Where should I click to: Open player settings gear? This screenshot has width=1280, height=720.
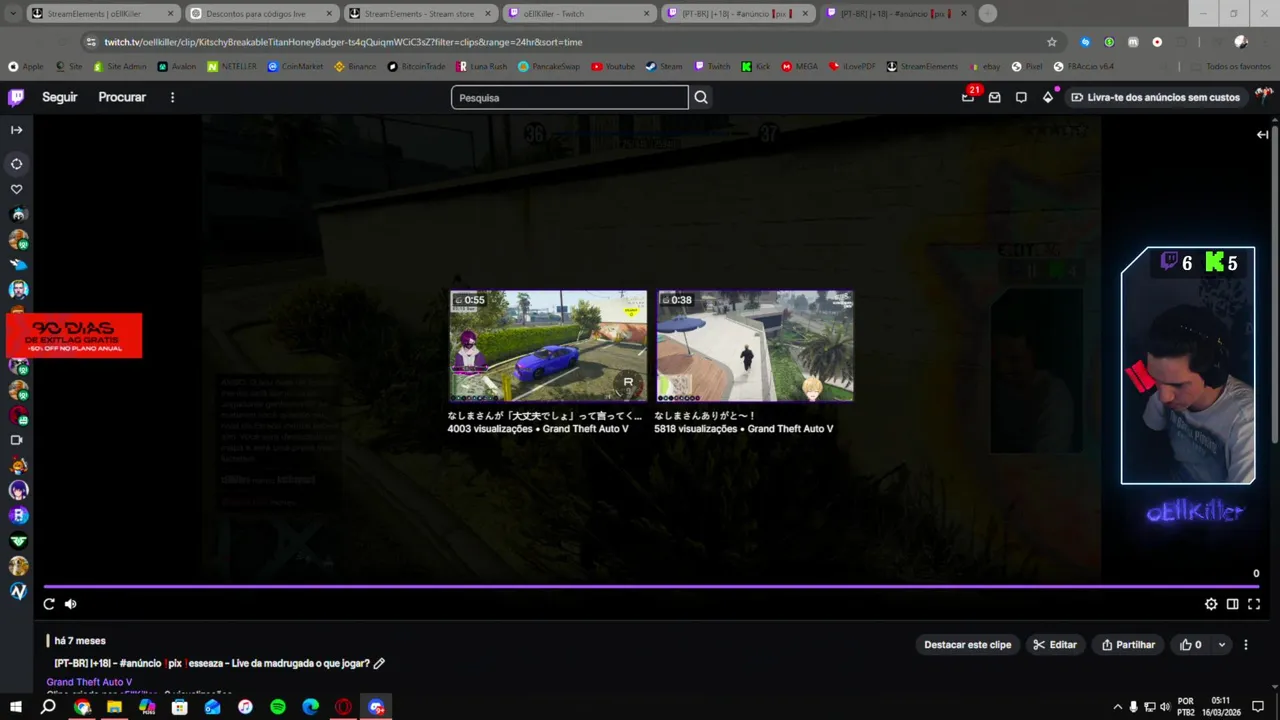[1211, 604]
